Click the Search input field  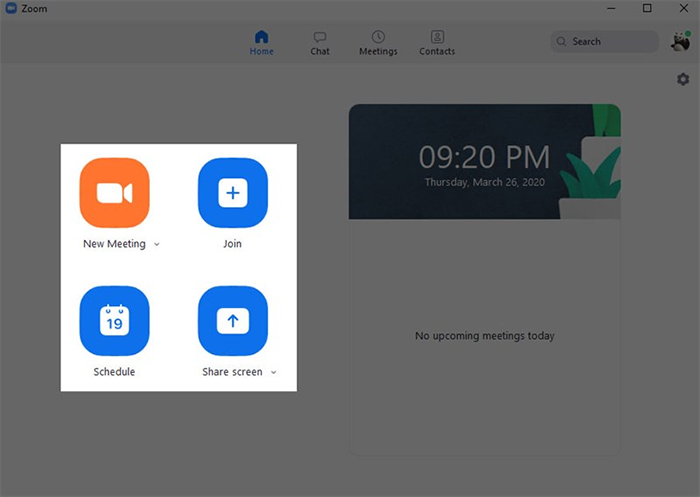click(x=604, y=42)
